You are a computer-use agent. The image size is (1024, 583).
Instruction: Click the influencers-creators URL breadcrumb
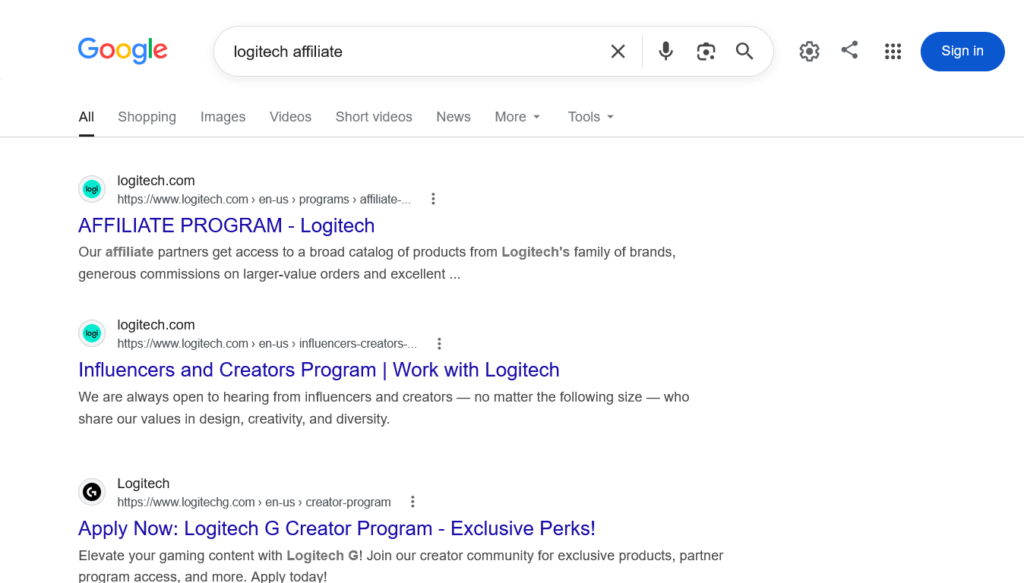267,343
